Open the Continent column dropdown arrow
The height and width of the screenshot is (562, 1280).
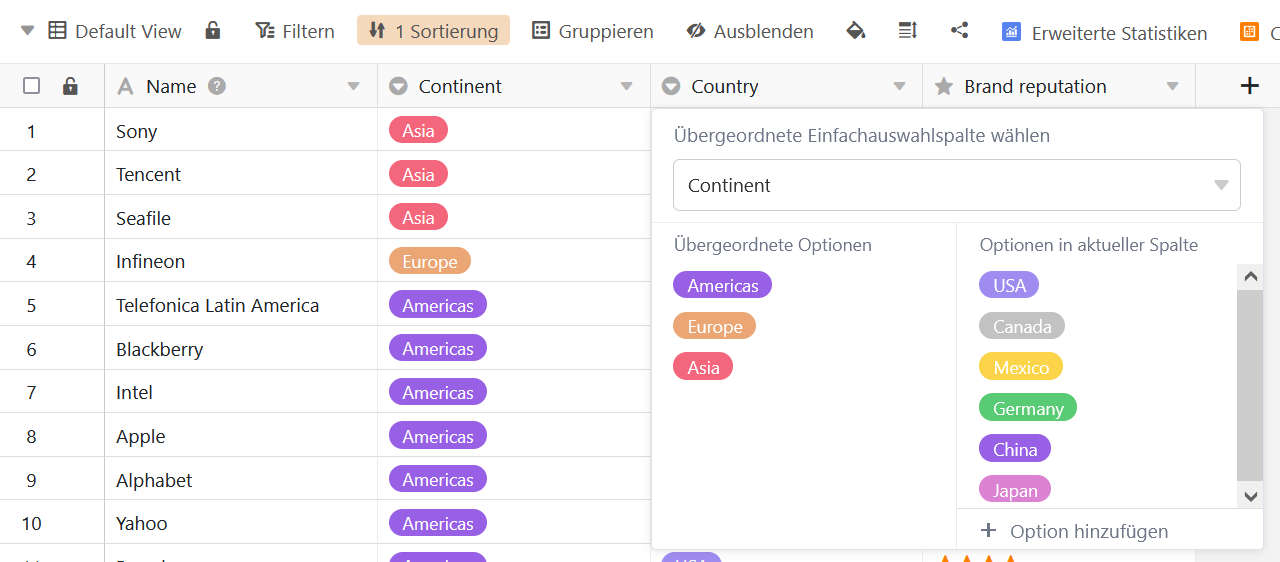626,86
